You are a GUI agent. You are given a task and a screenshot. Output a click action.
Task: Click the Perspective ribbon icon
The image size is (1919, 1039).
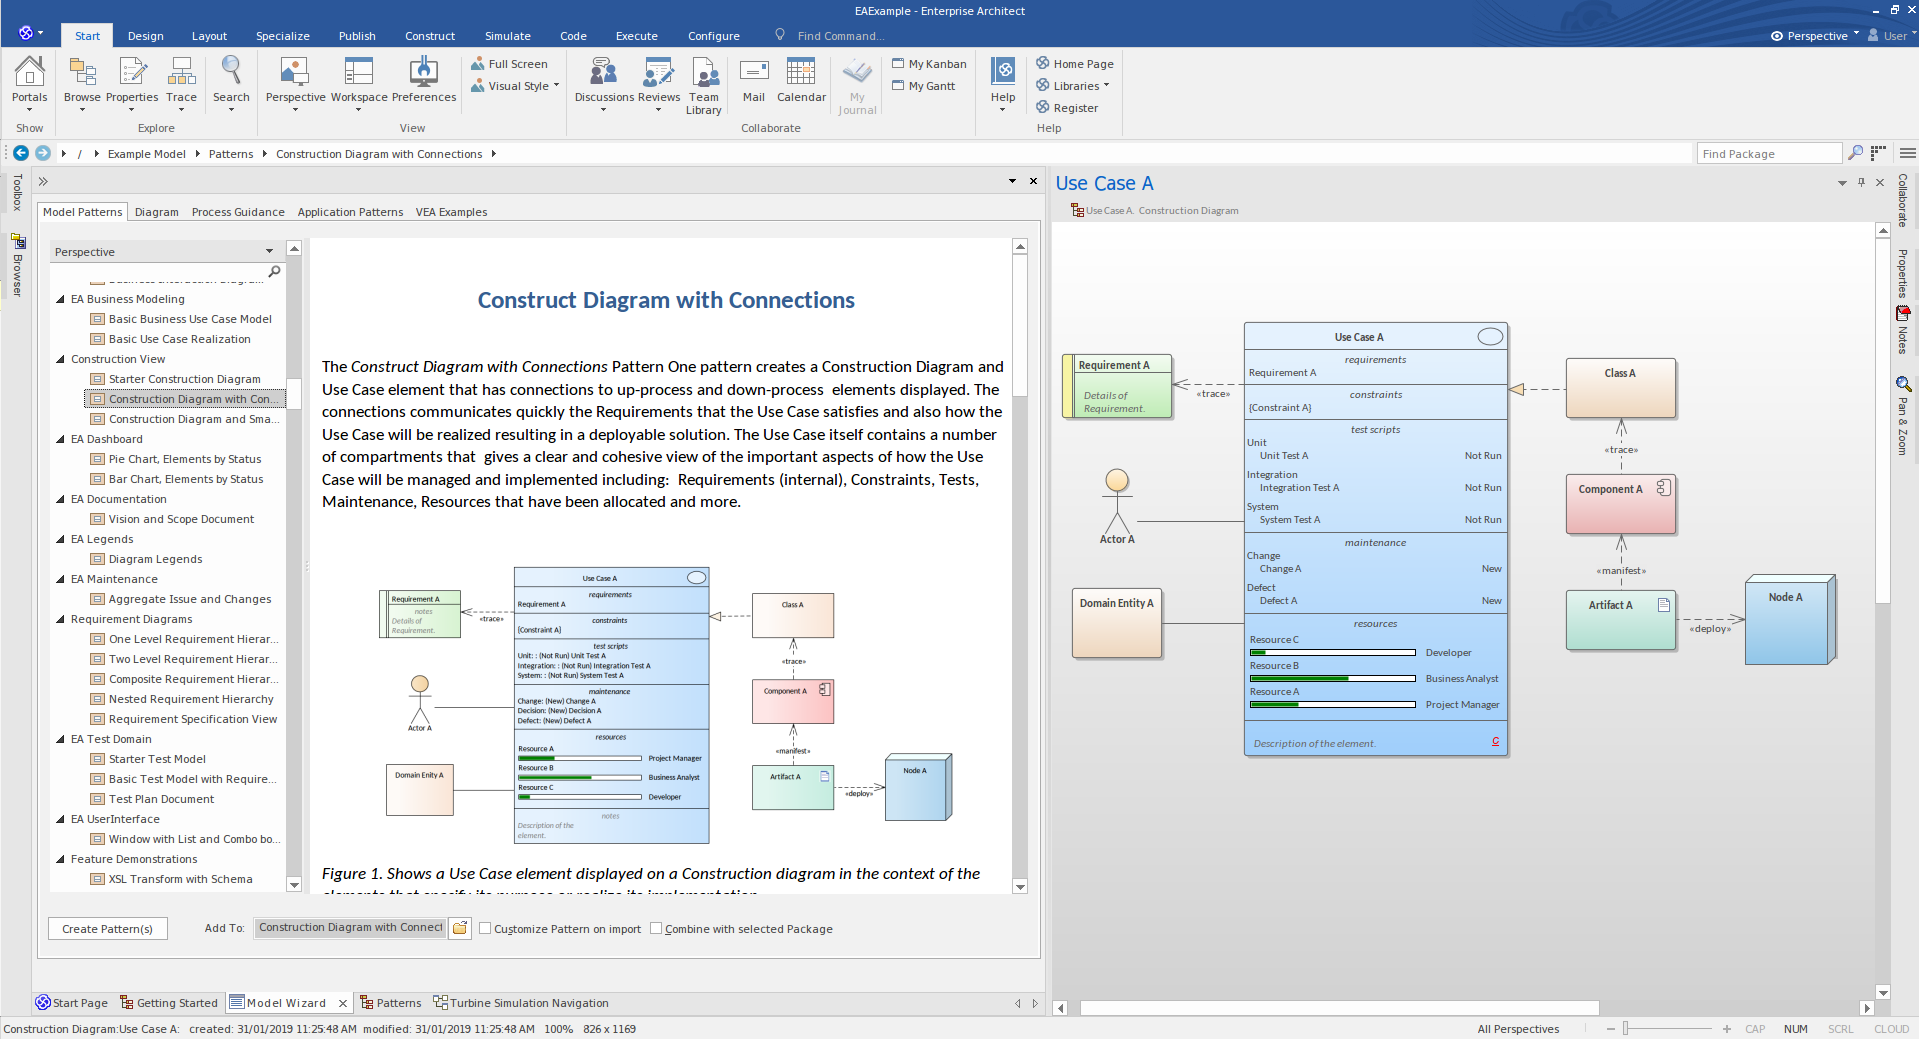pos(295,83)
